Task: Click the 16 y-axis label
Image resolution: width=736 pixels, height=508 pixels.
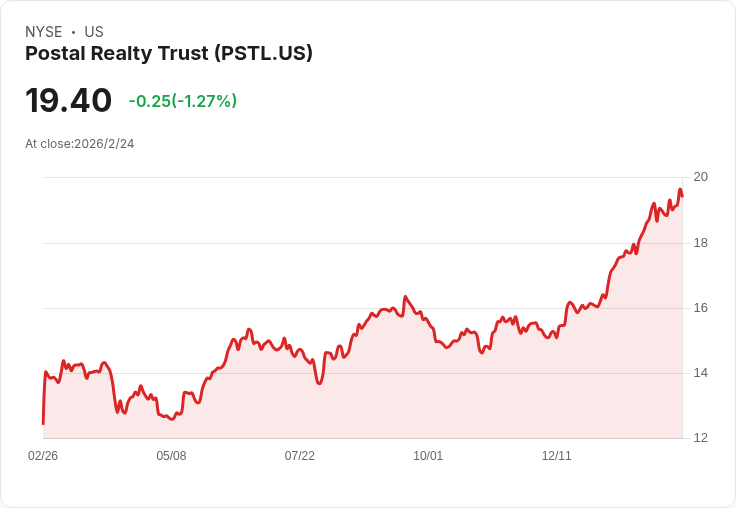Action: [x=700, y=308]
